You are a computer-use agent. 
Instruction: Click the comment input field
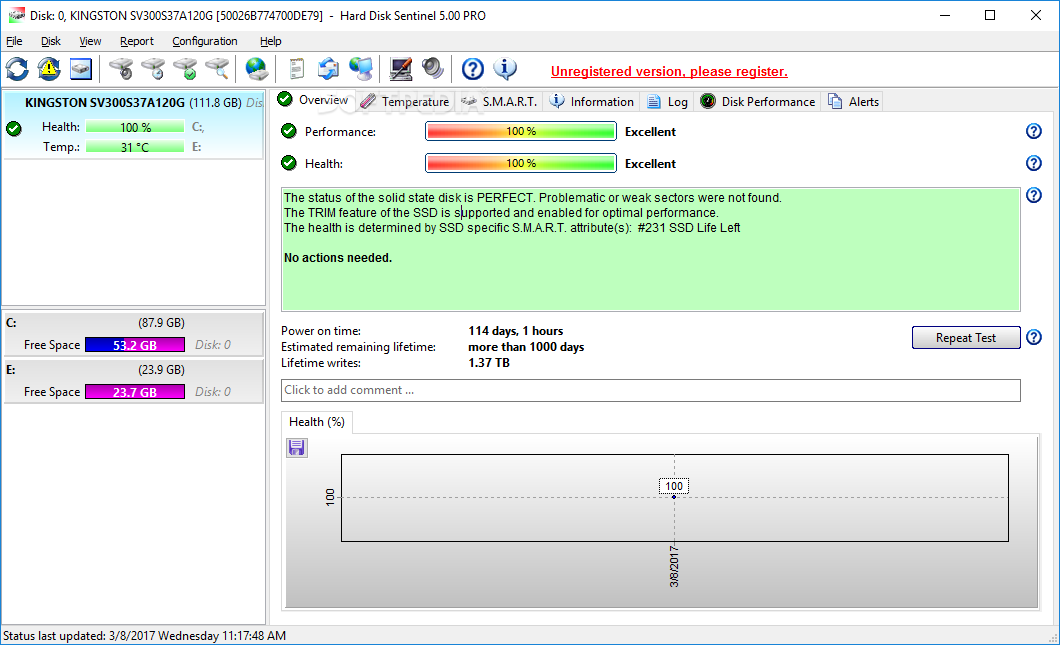click(x=650, y=390)
